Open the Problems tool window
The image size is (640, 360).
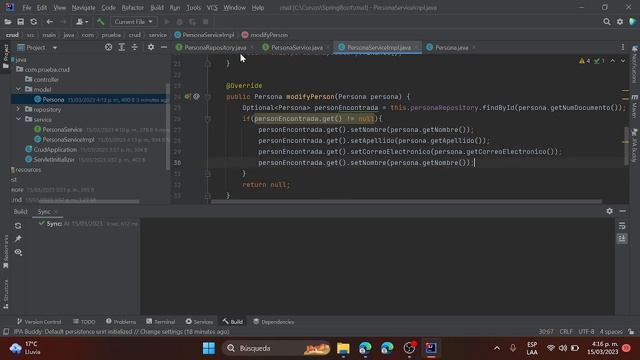tap(121, 322)
